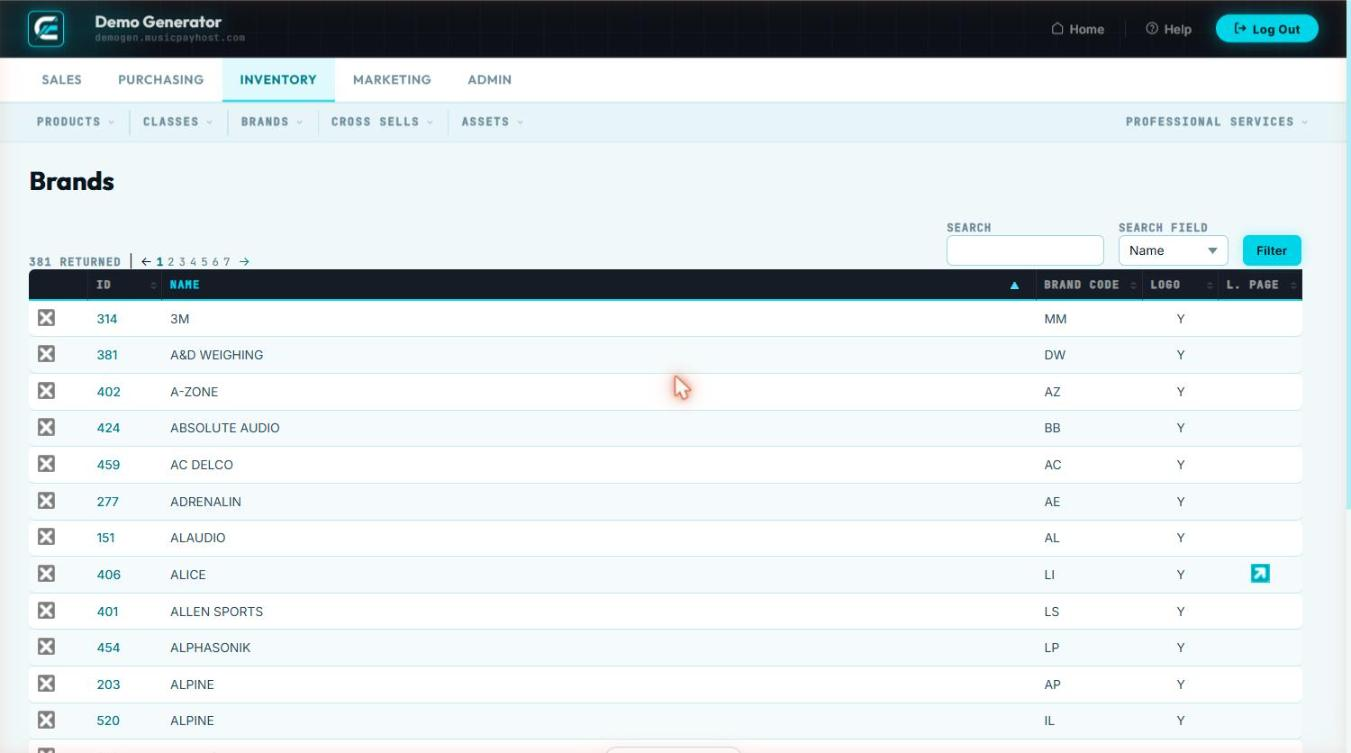Image resolution: width=1351 pixels, height=753 pixels.
Task: Switch to the Purchasing tab
Action: [x=161, y=80]
